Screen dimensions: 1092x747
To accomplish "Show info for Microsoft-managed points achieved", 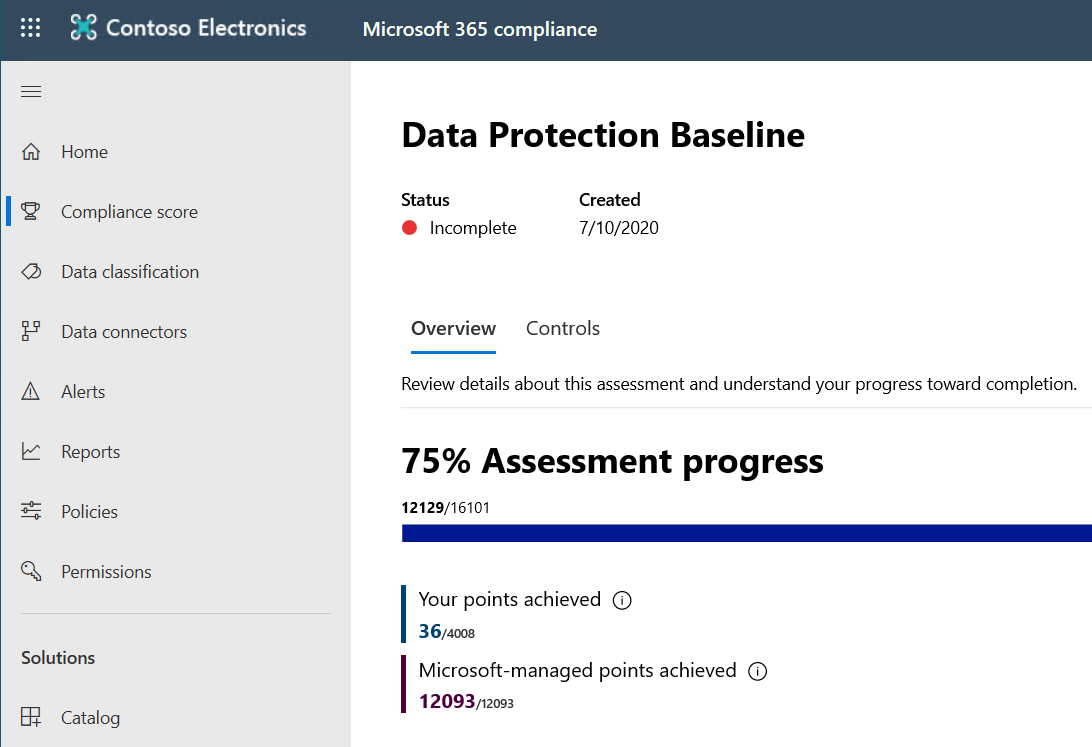I will click(757, 671).
